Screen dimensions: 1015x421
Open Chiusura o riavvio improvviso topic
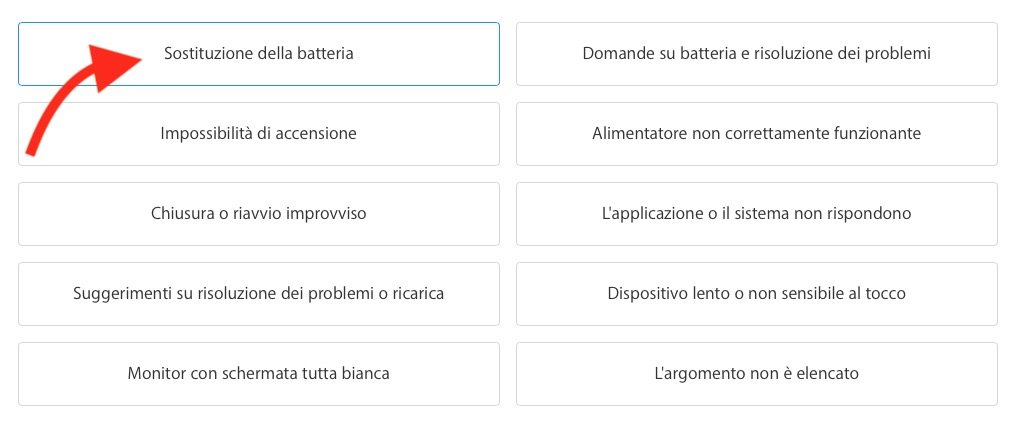pos(258,214)
